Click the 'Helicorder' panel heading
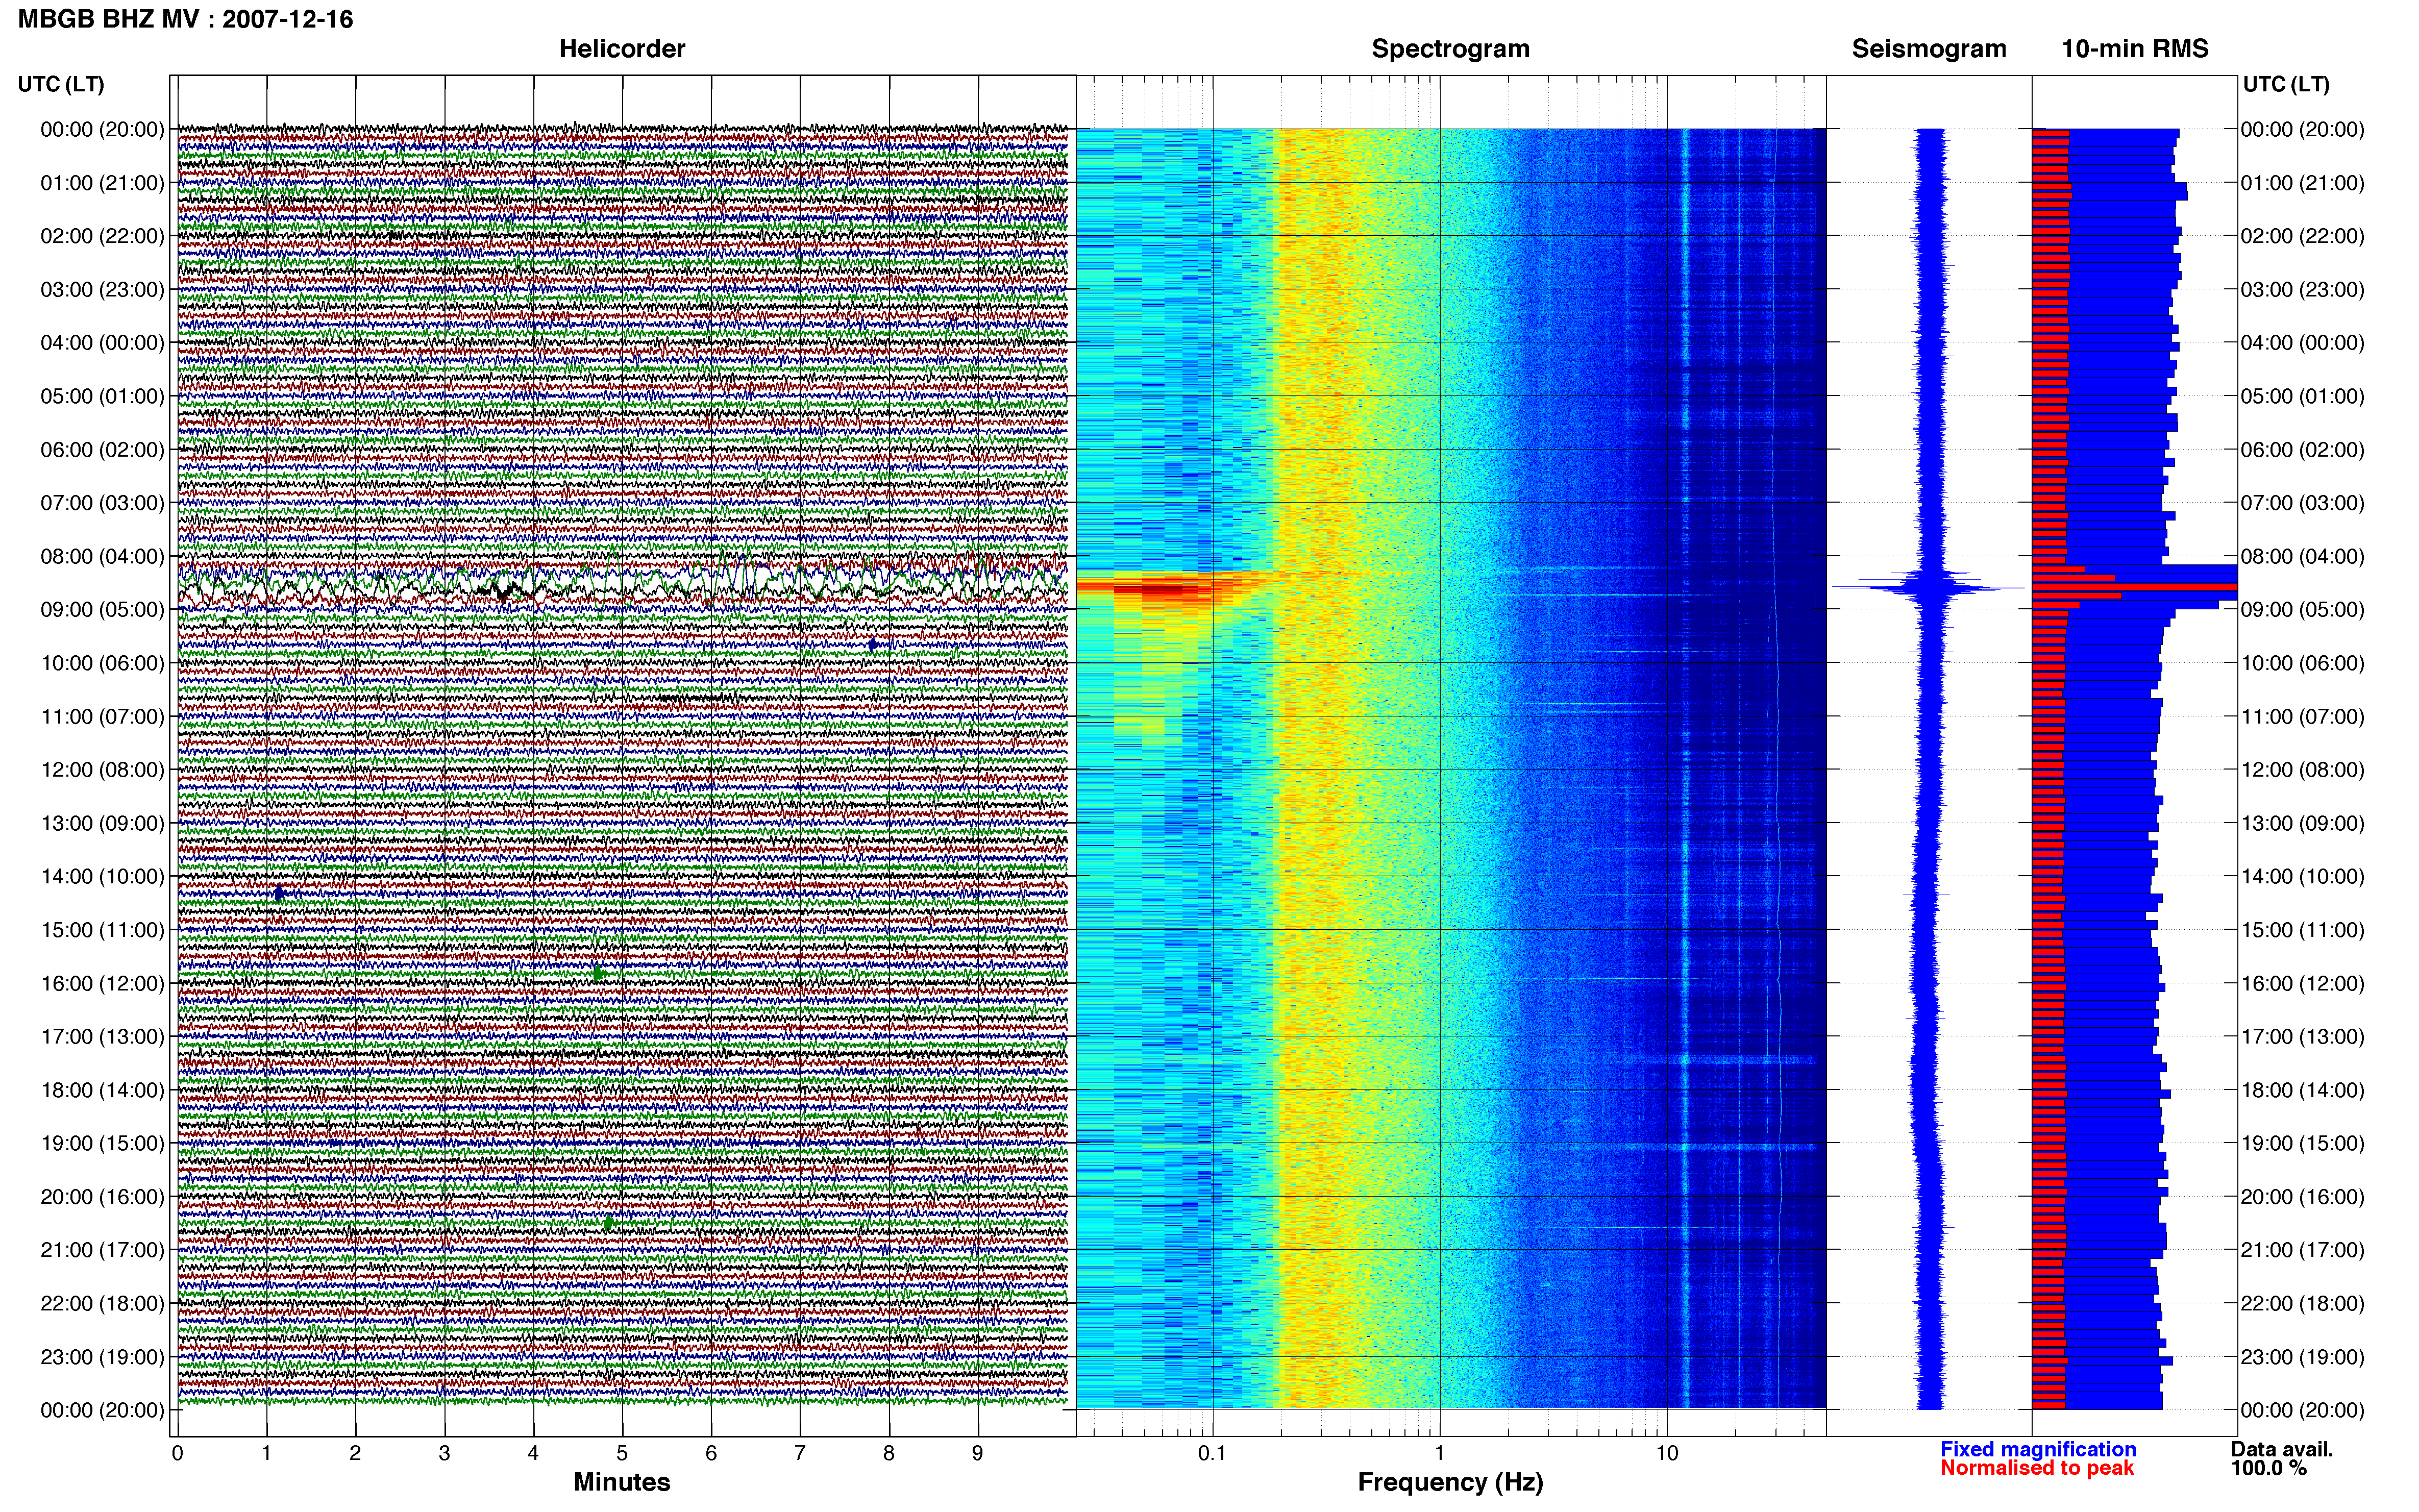The width and height of the screenshot is (2419, 1512). pos(622,49)
